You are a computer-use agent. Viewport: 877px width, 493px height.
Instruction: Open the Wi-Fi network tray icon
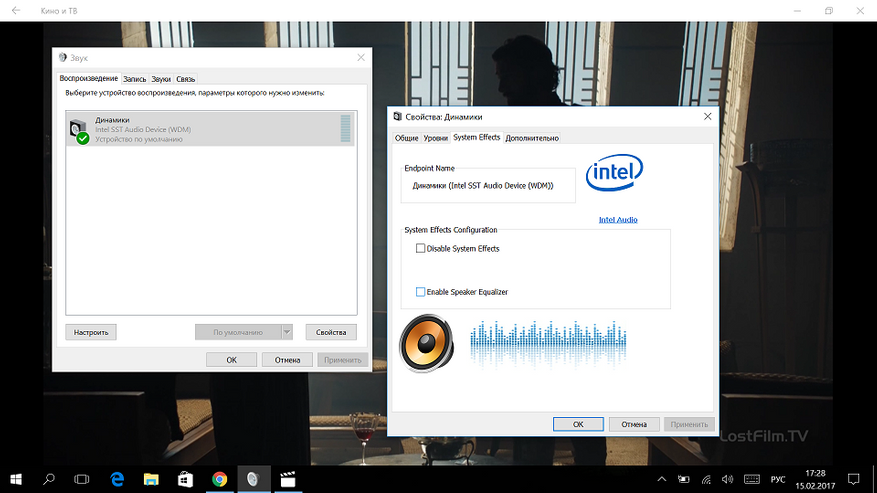706,480
